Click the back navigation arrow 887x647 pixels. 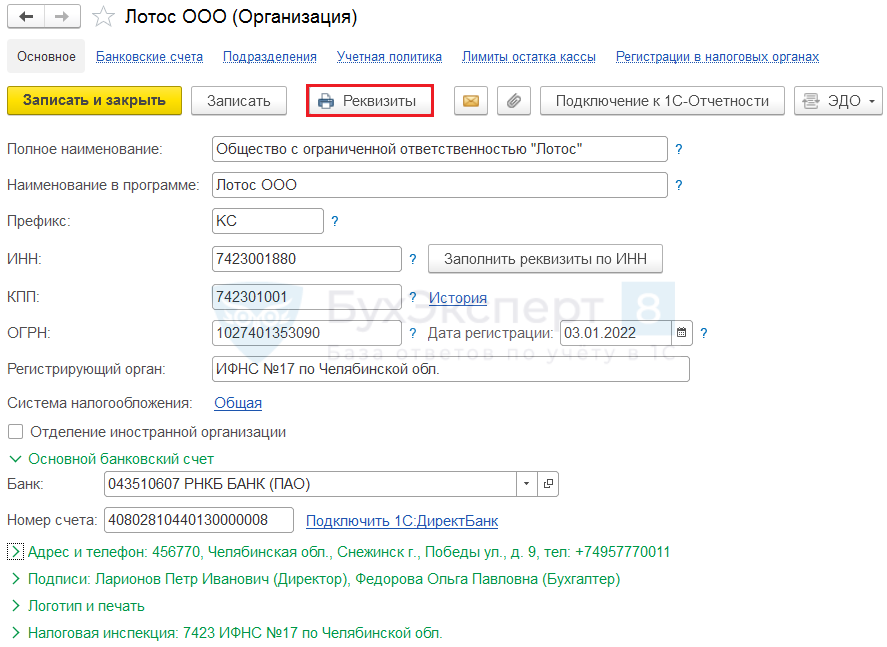coord(26,16)
